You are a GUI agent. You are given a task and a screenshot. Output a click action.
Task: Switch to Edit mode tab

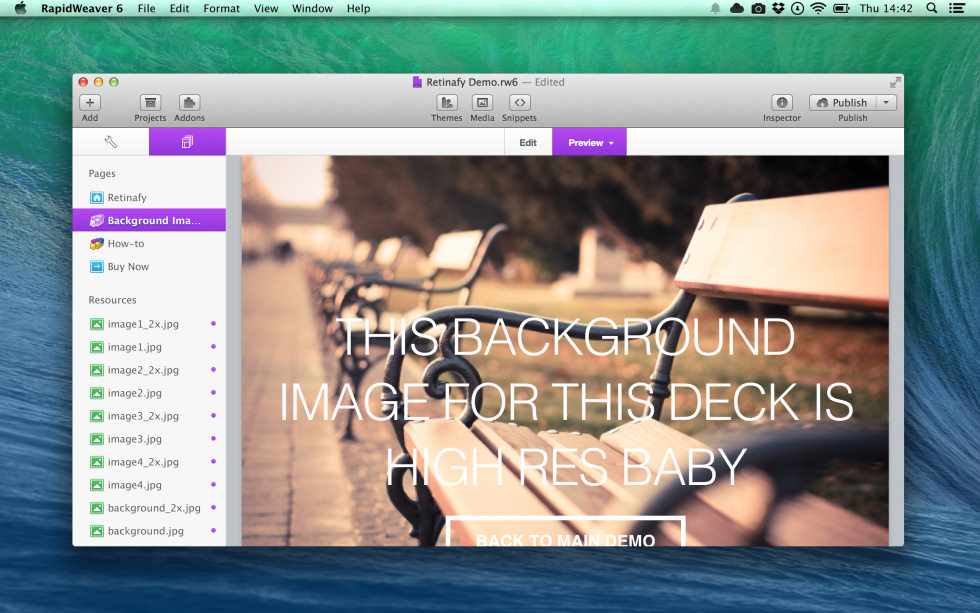[x=528, y=142]
